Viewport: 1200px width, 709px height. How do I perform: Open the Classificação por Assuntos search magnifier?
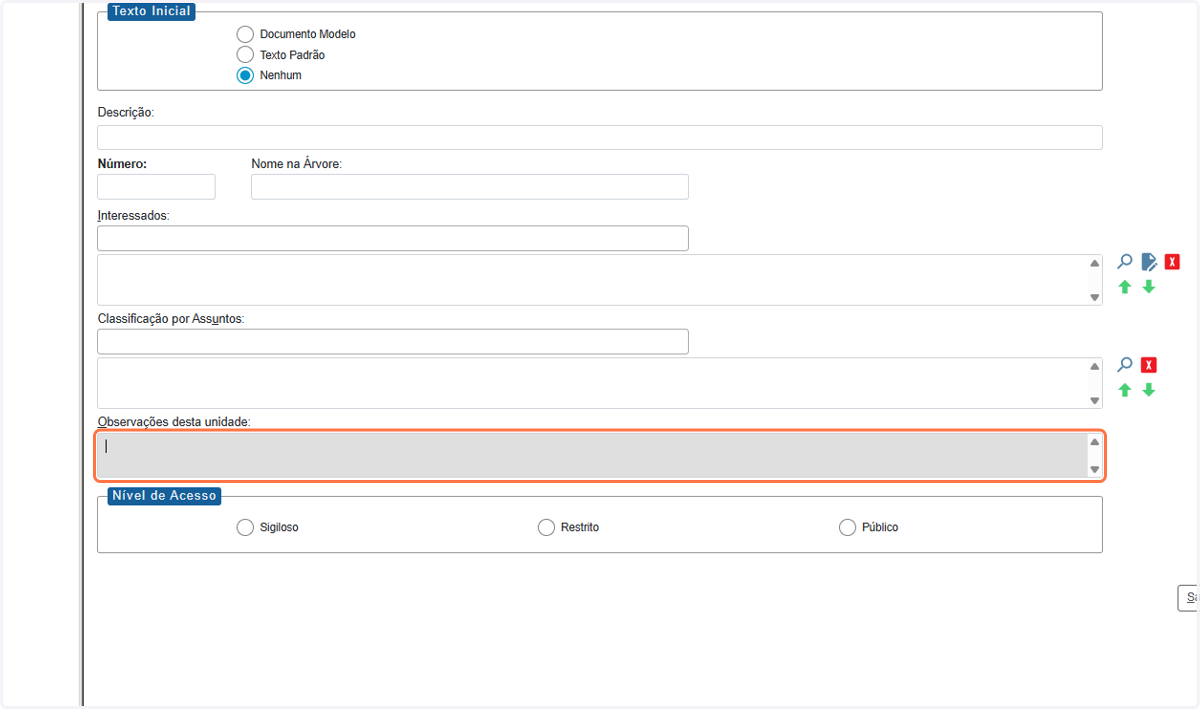click(1125, 365)
